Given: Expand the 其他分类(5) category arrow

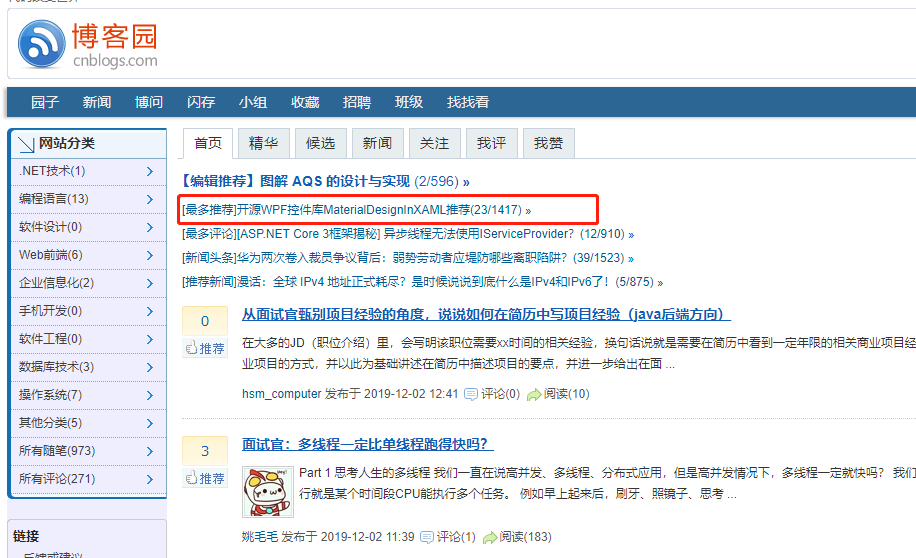Looking at the screenshot, I should click(x=150, y=424).
